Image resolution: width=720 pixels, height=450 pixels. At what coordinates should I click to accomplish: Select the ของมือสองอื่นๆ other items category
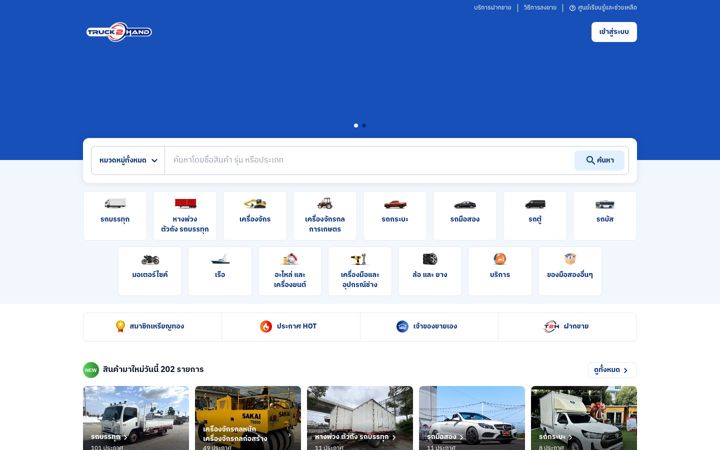570,271
